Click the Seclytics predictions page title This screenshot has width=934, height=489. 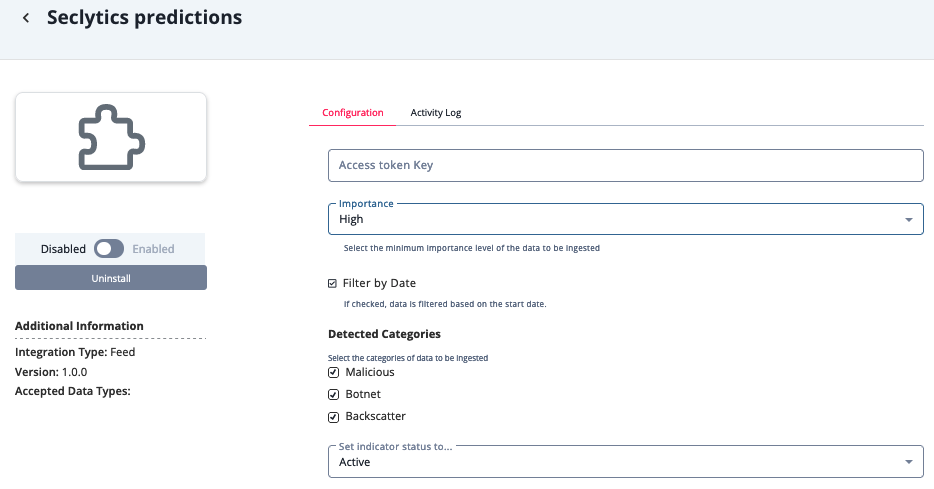(x=145, y=17)
